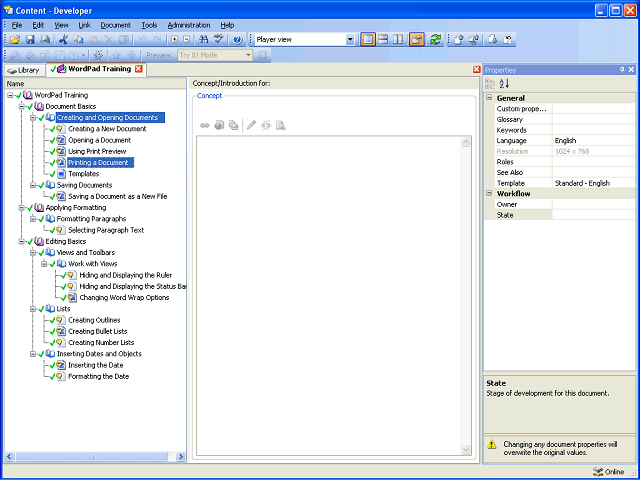Click the Help question mark icon
This screenshot has height=480, width=640.
[238, 40]
